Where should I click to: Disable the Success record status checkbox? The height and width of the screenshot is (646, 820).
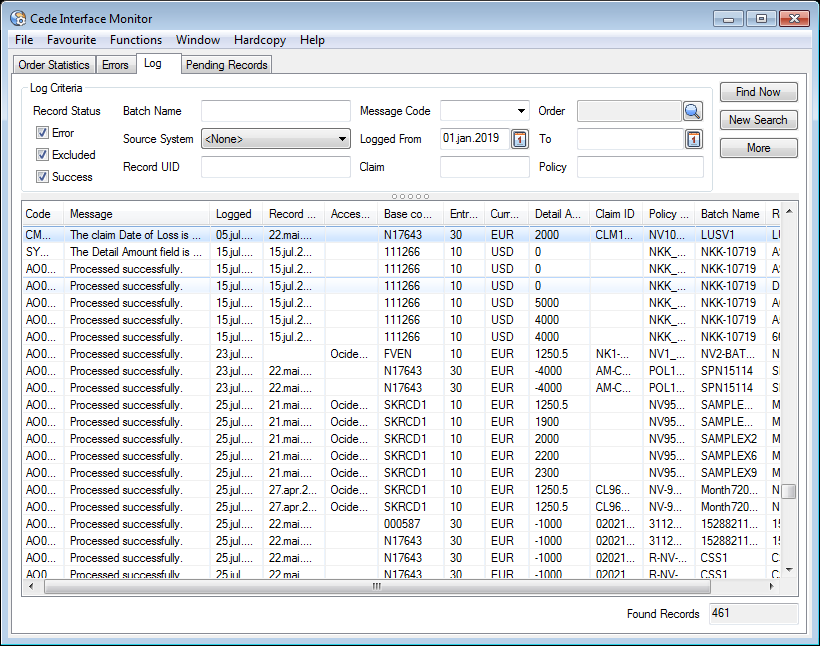[42, 177]
